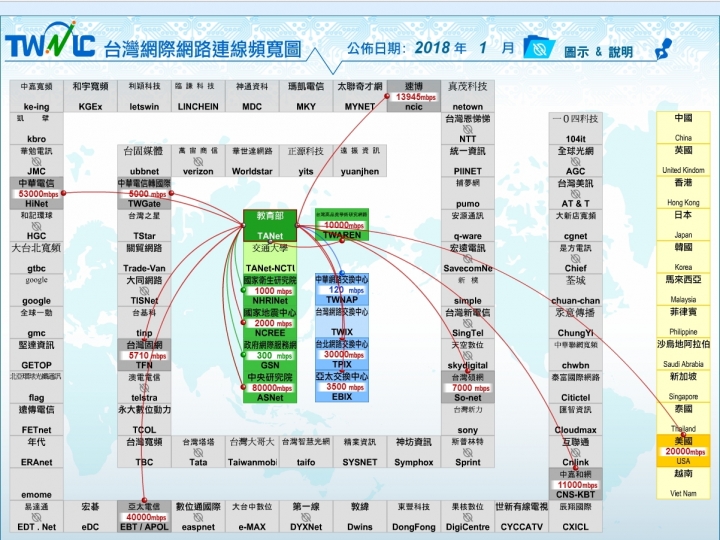Click the red node dot beside HiNet
The image size is (720, 540).
pyautogui.click(x=64, y=193)
